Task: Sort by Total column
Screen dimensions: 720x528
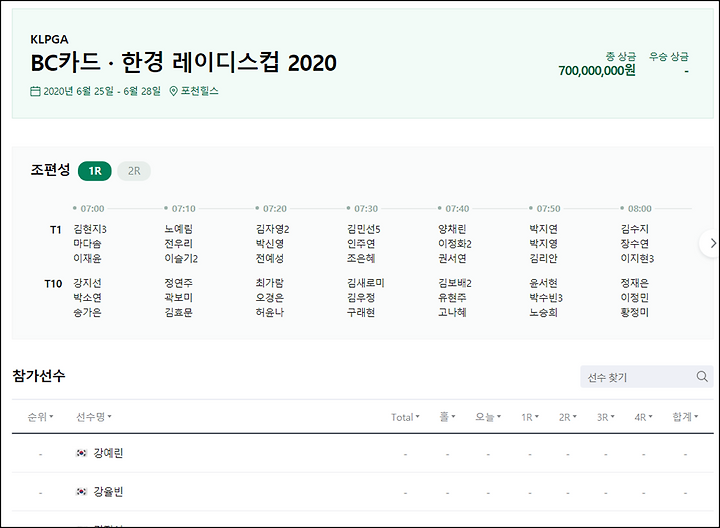Action: [x=405, y=417]
